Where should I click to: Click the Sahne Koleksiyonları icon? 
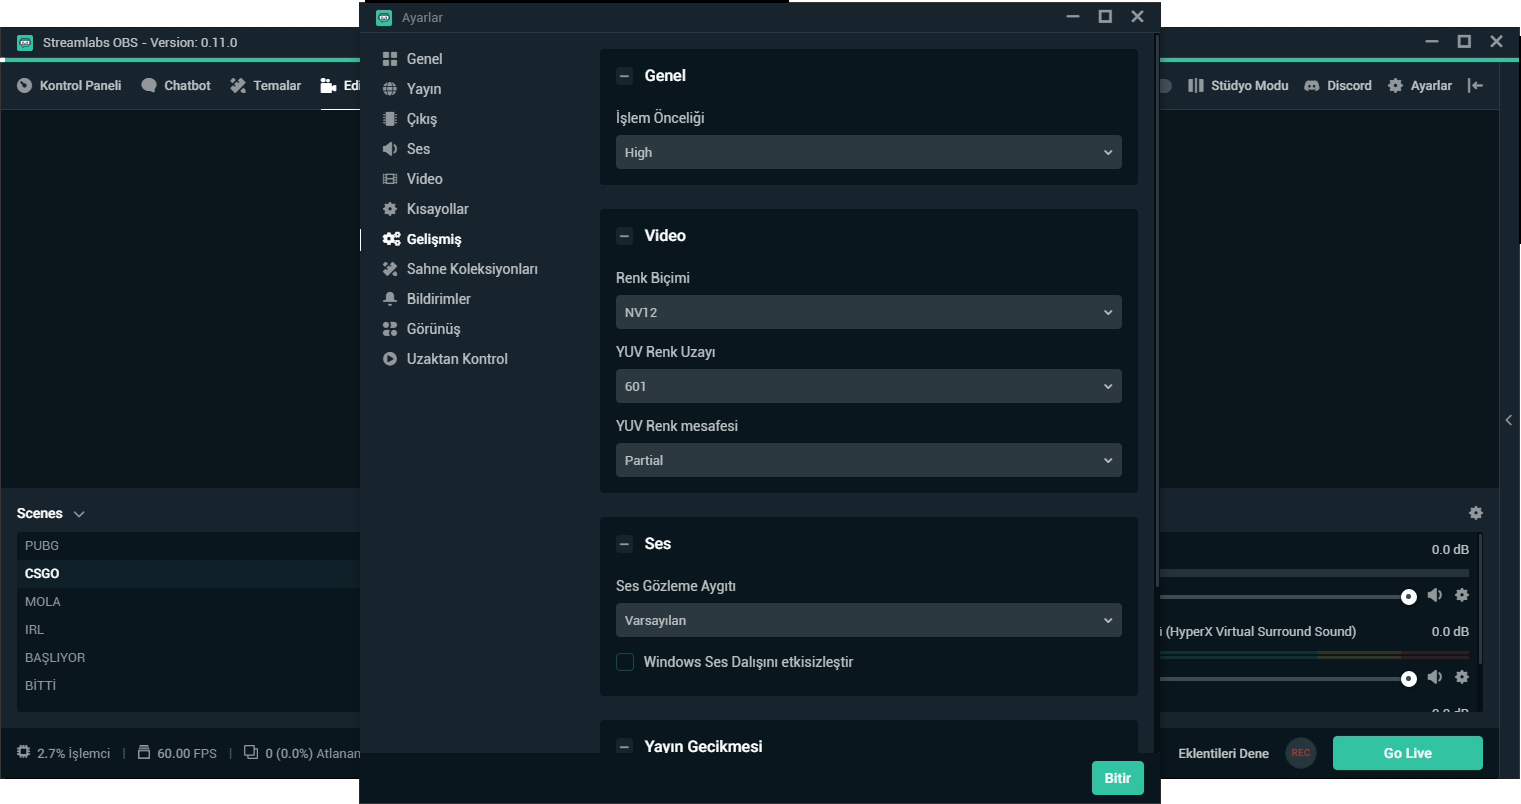(390, 269)
